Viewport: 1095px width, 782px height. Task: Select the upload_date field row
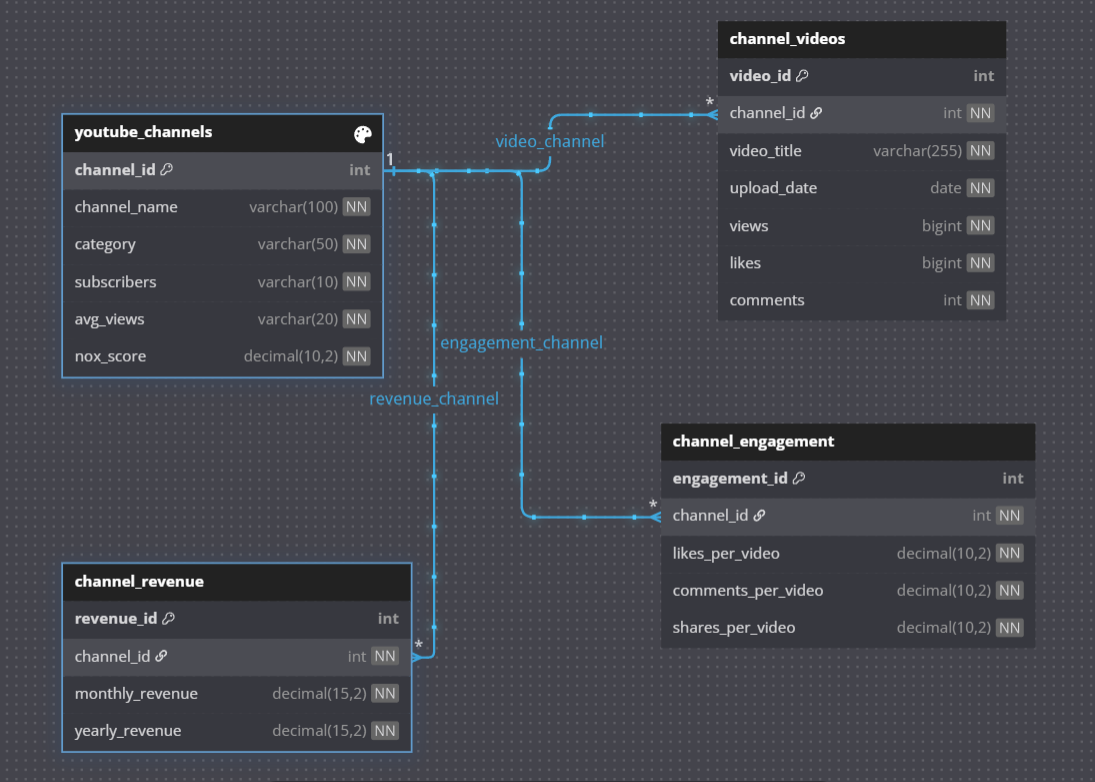tap(862, 189)
